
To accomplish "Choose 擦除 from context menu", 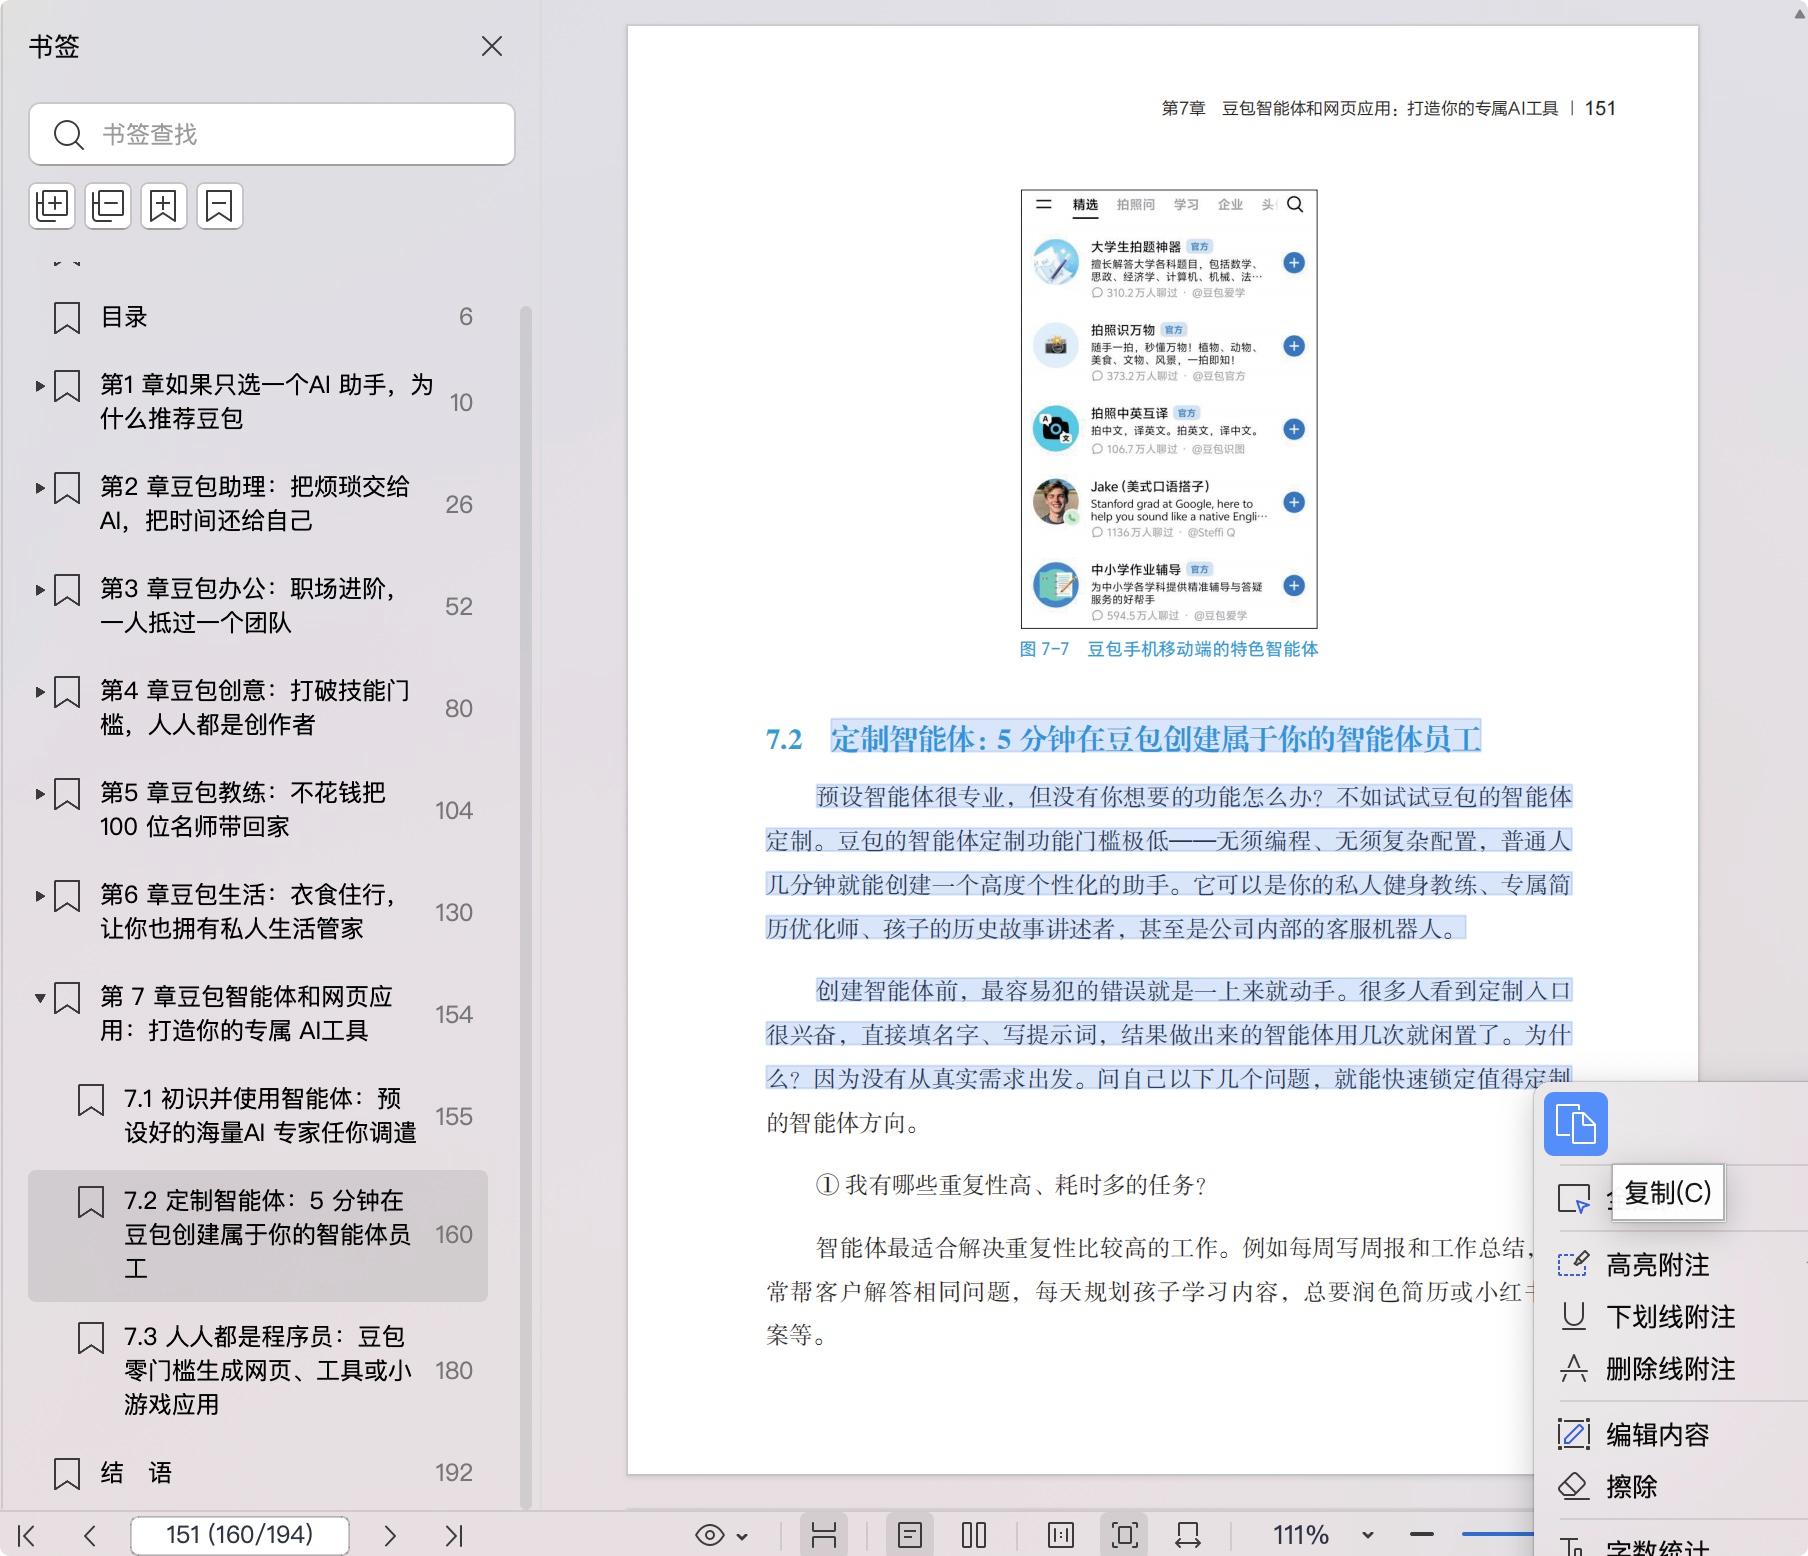I will pos(1631,1487).
